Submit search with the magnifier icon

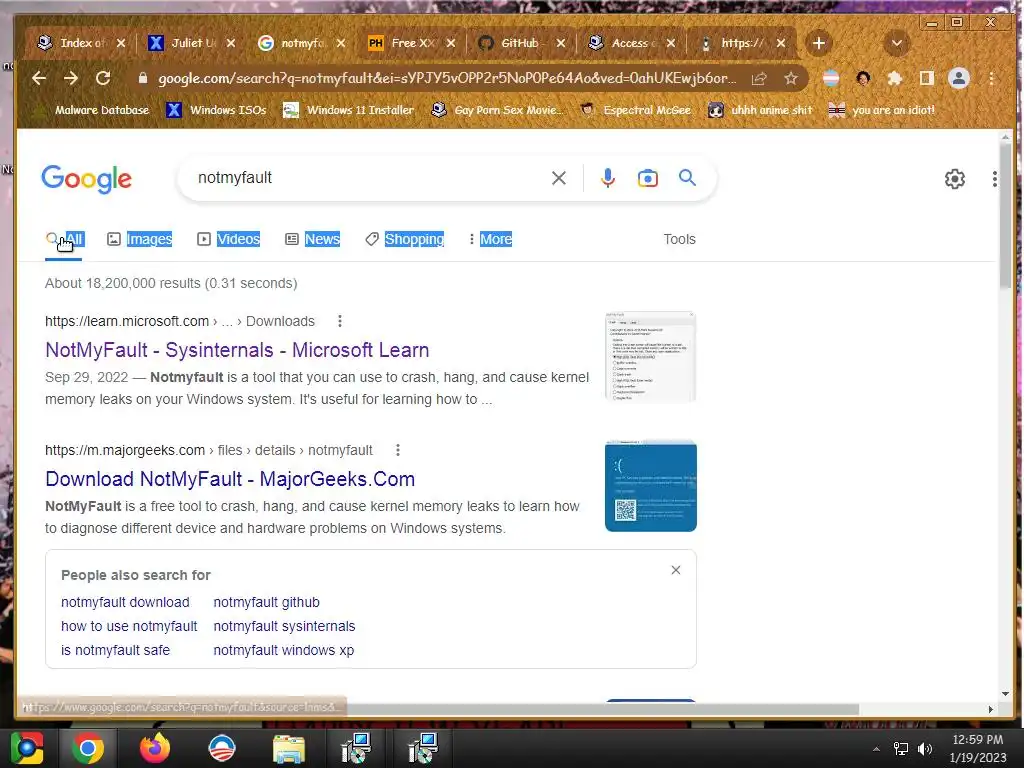[687, 178]
